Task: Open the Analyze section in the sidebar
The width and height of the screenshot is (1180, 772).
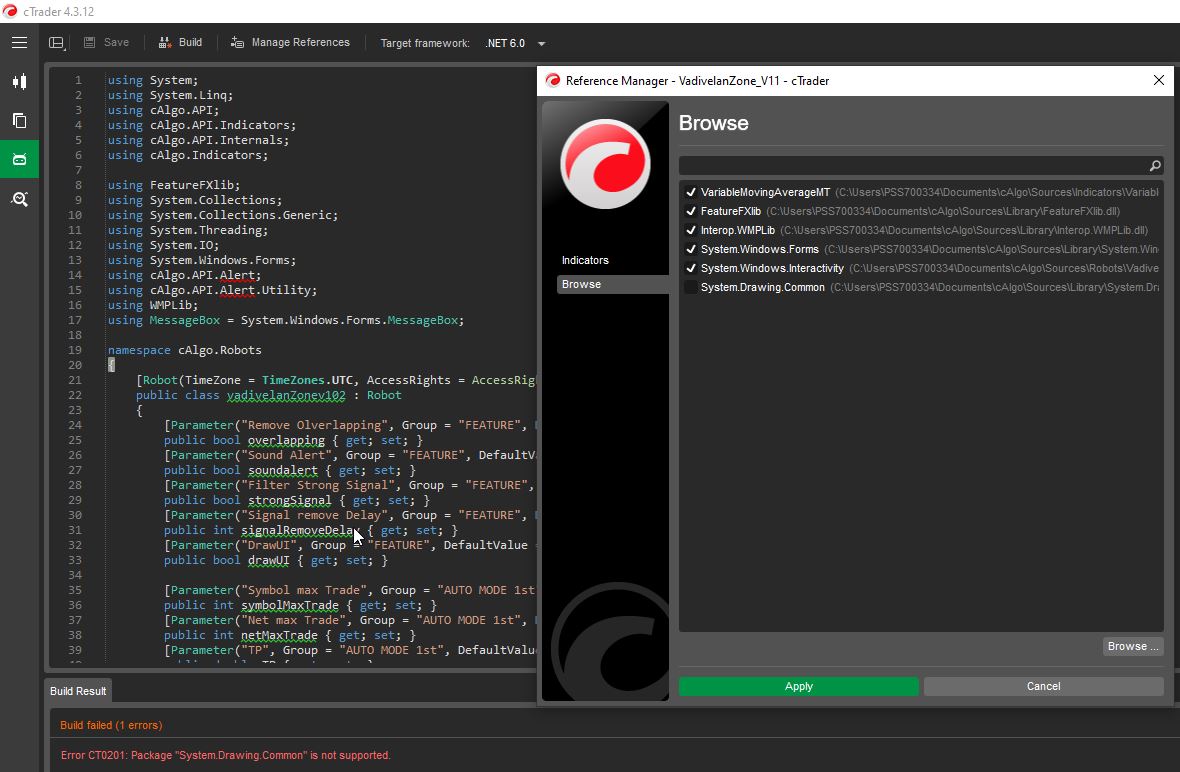Action: point(20,199)
